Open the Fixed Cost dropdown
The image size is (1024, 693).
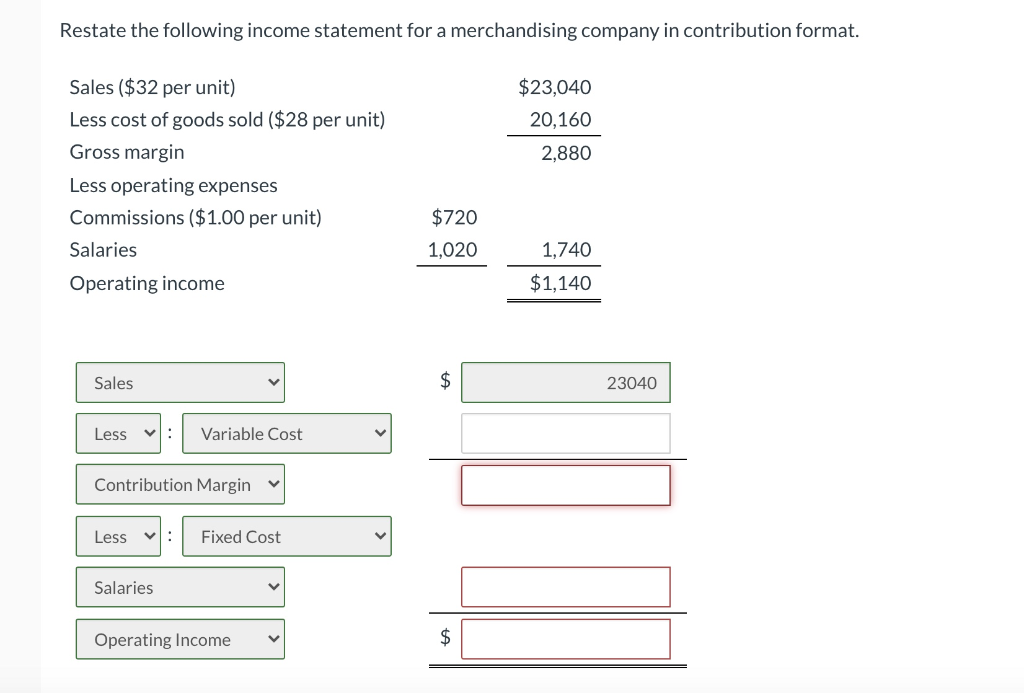[x=287, y=536]
